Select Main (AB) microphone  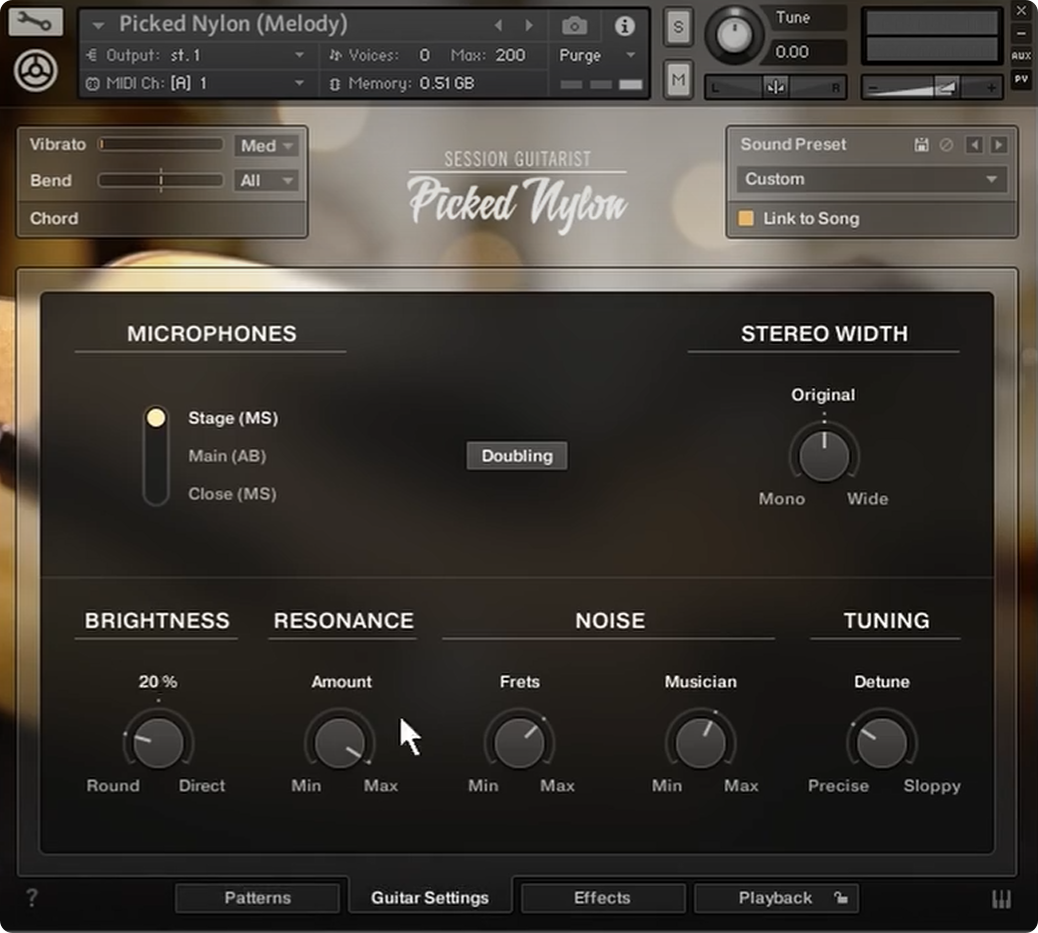coord(227,456)
